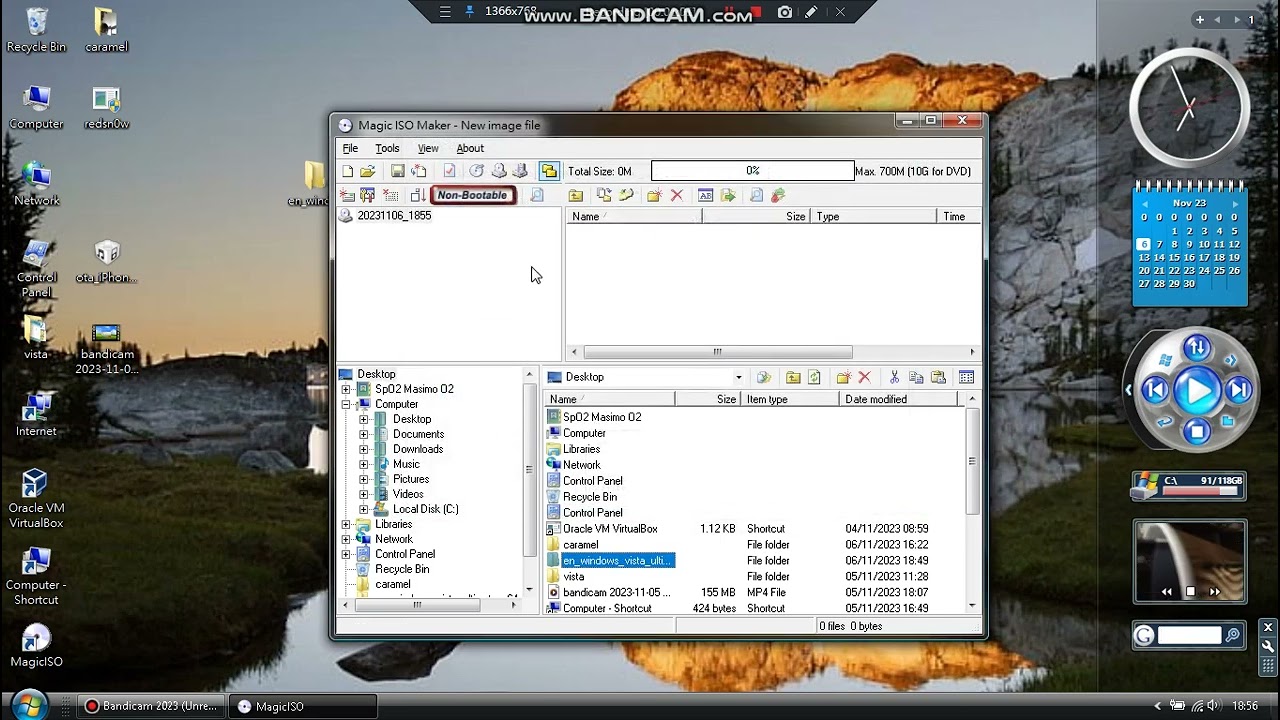The image size is (1280, 720).
Task: Click the magnifier icon next to Non-Bootable
Action: coord(537,195)
